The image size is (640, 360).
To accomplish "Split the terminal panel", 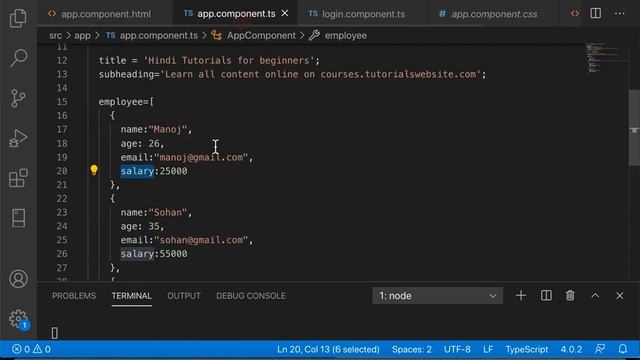I will tap(546, 296).
